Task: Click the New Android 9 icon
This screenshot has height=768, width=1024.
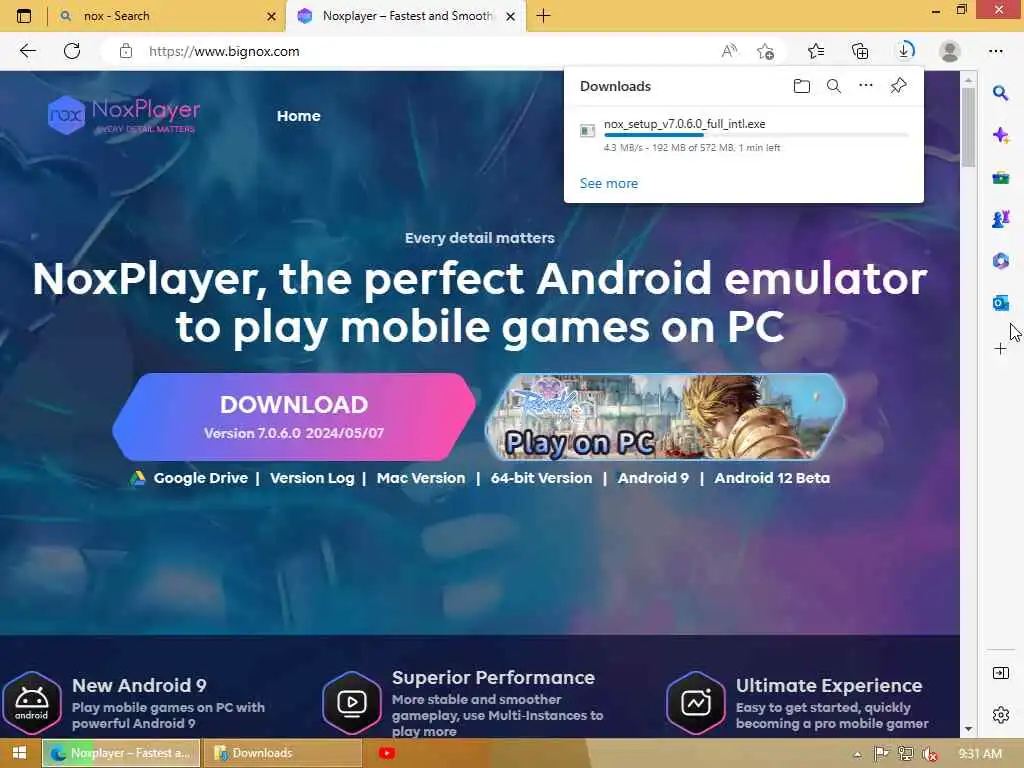Action: [31, 703]
